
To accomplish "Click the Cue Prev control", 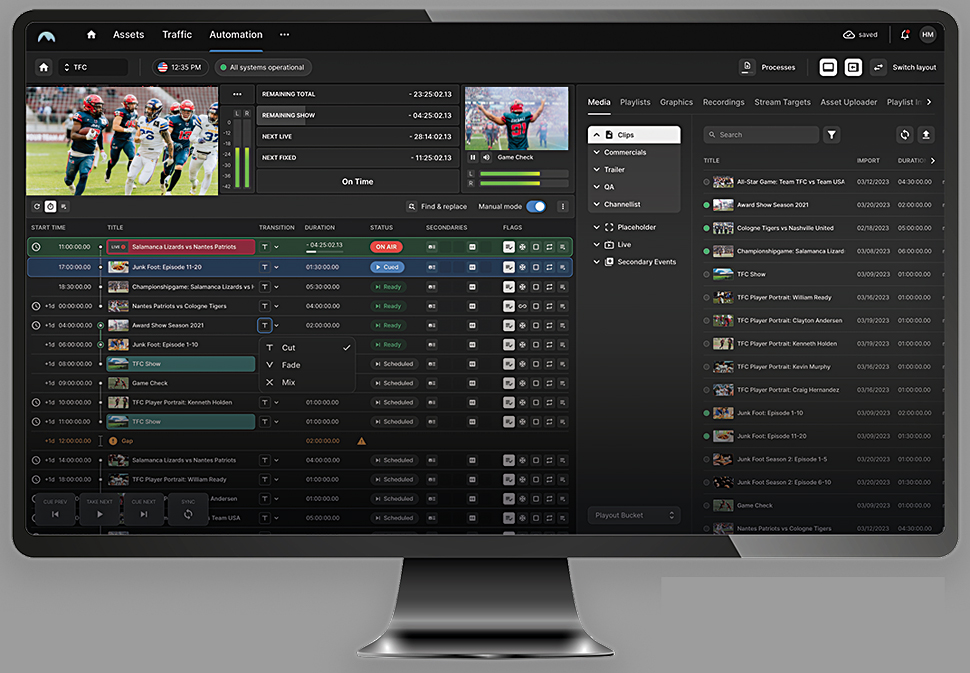I will pyautogui.click(x=55, y=509).
